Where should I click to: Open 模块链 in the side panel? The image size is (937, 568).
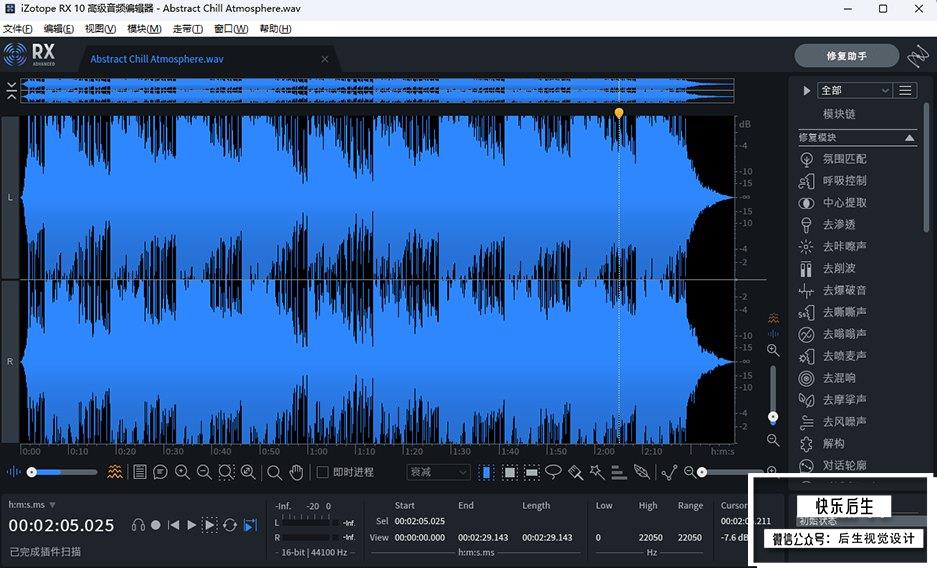click(839, 113)
